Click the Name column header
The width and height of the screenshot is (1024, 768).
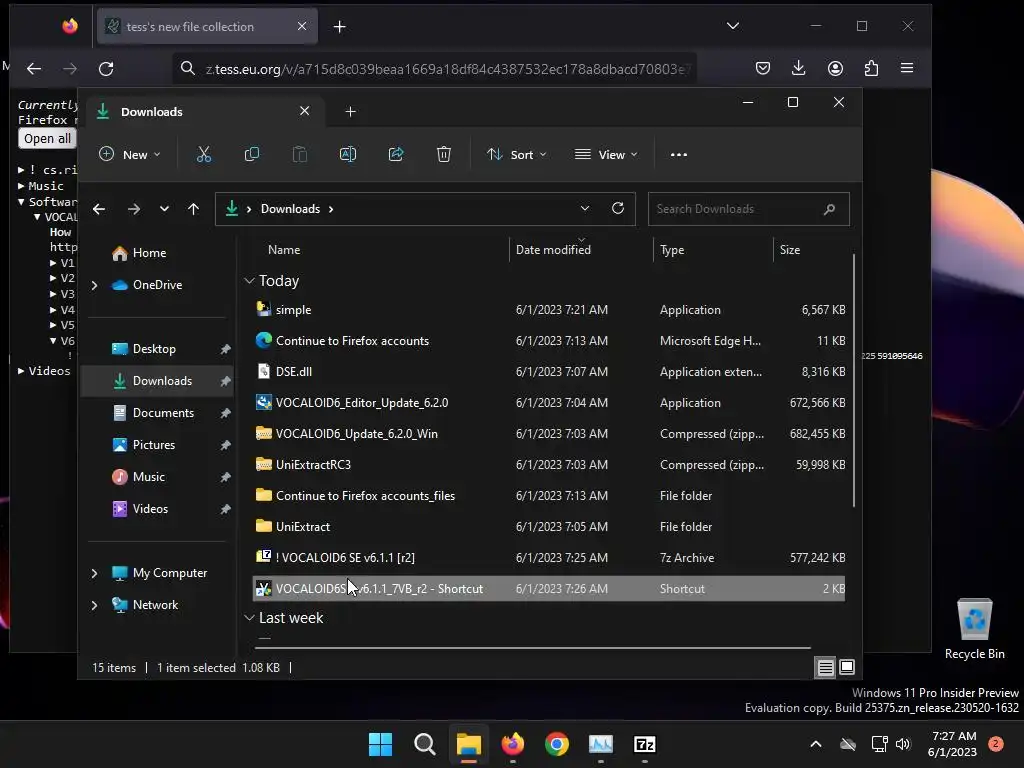click(284, 250)
